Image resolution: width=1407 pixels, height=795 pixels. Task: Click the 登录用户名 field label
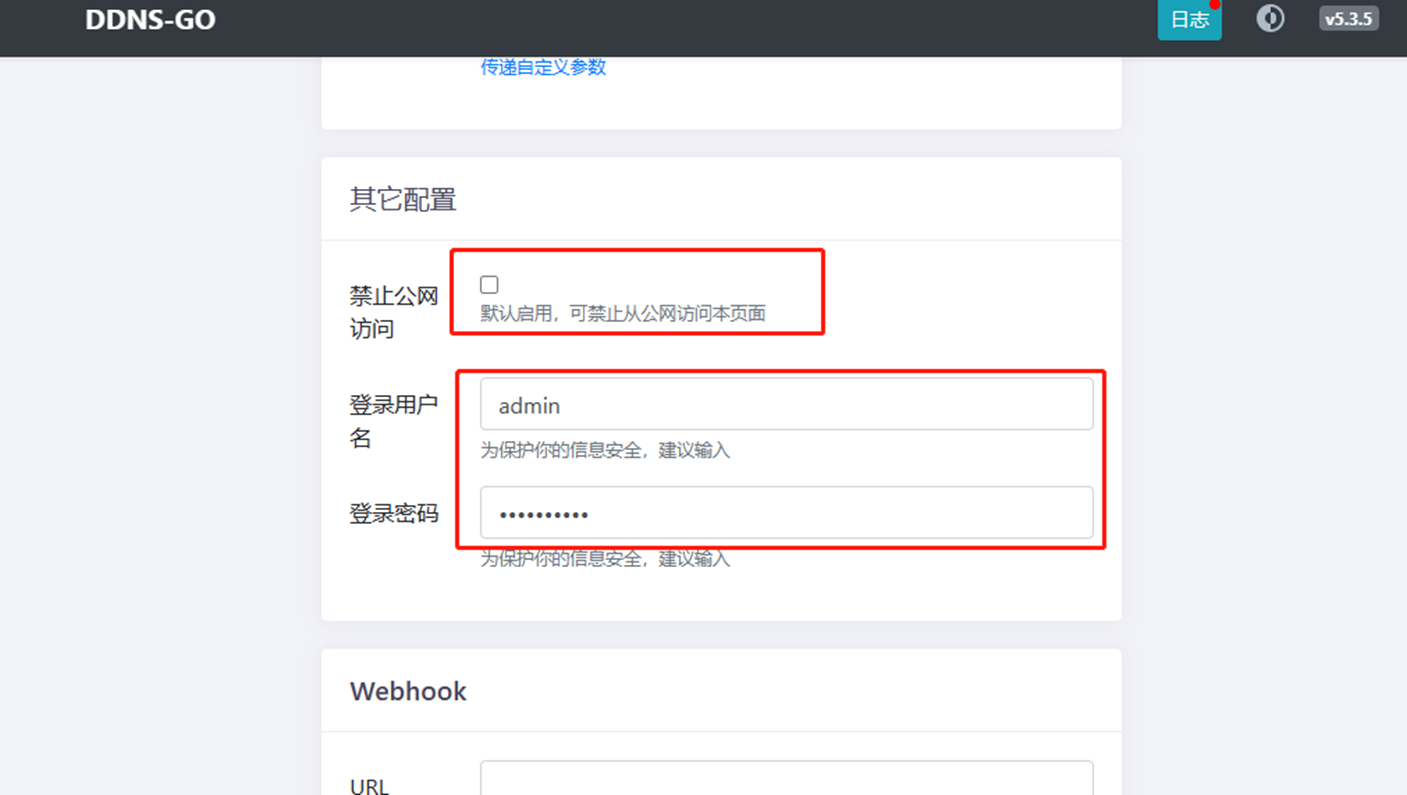coord(393,421)
